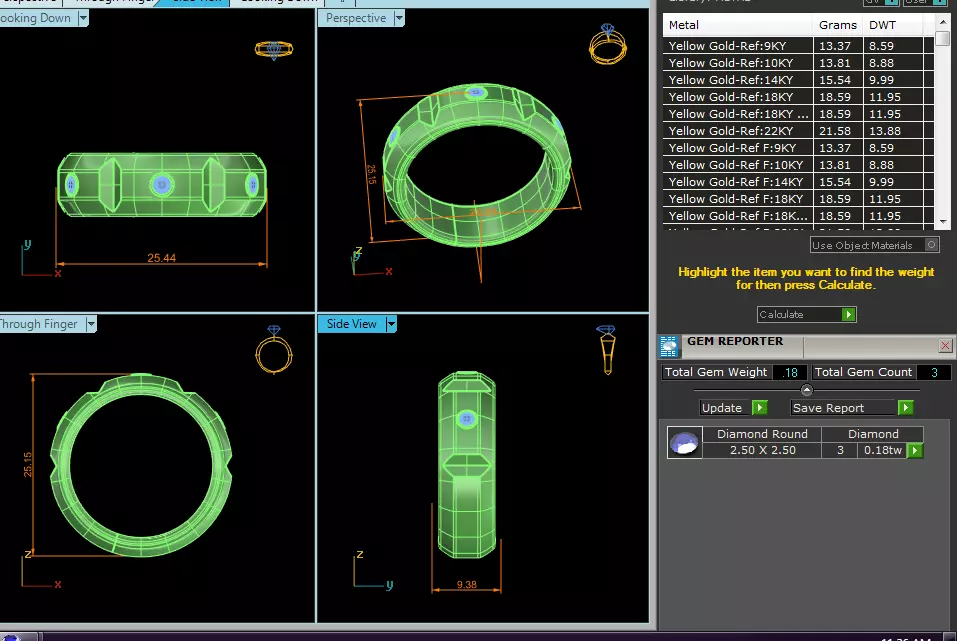Select the Yellow Gold-Ref:14KY row
This screenshot has width=957, height=641.
pos(798,80)
